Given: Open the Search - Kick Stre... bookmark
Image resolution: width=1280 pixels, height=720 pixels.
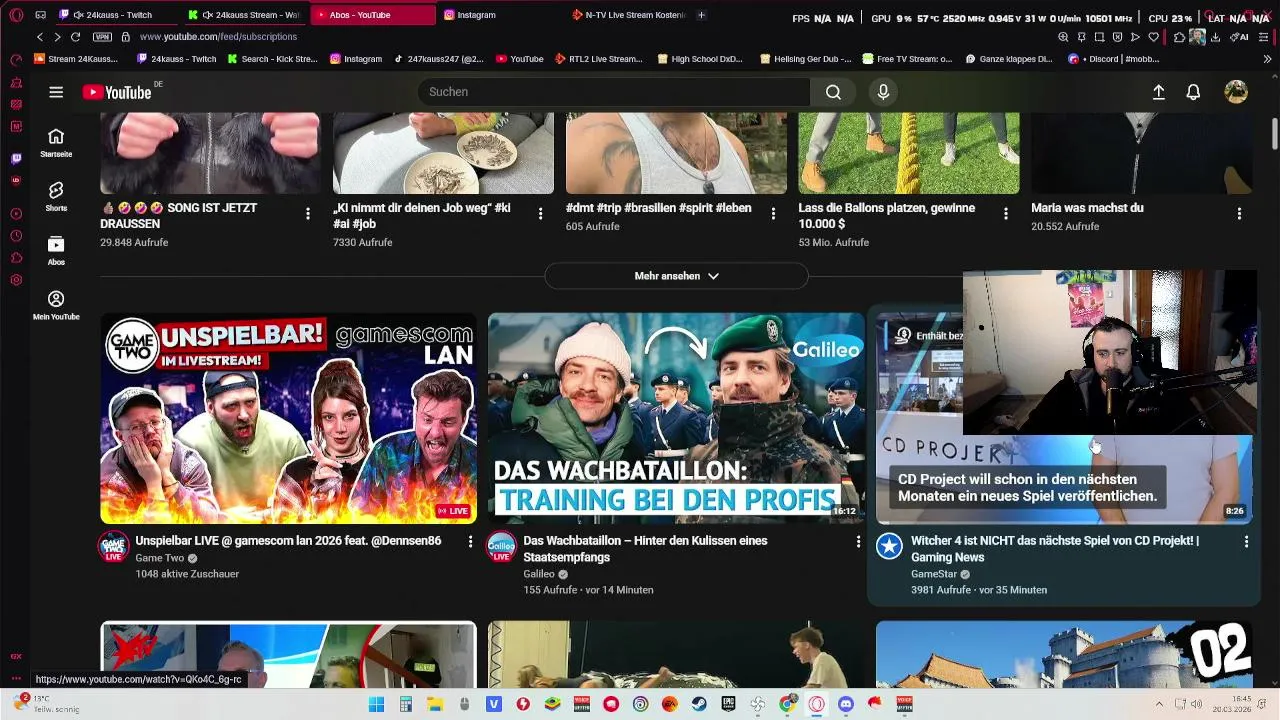Looking at the screenshot, I should tap(272, 59).
